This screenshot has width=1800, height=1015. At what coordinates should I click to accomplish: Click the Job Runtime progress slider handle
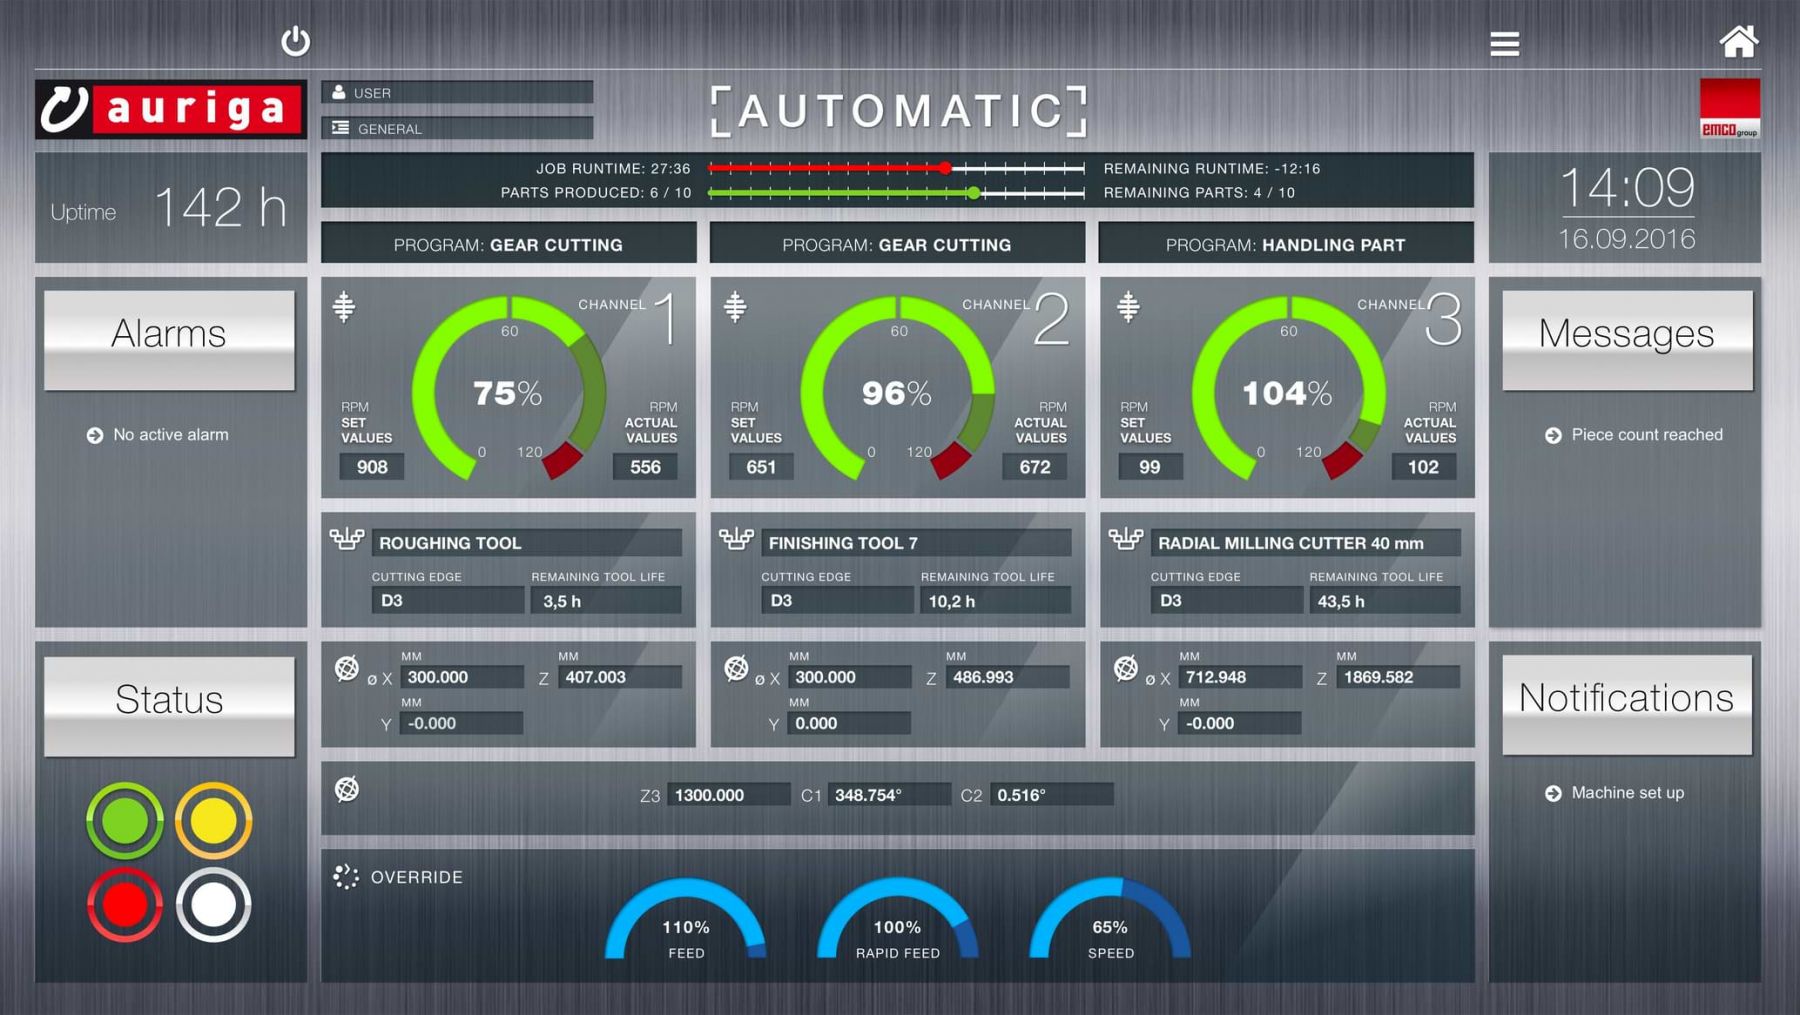[x=945, y=168]
